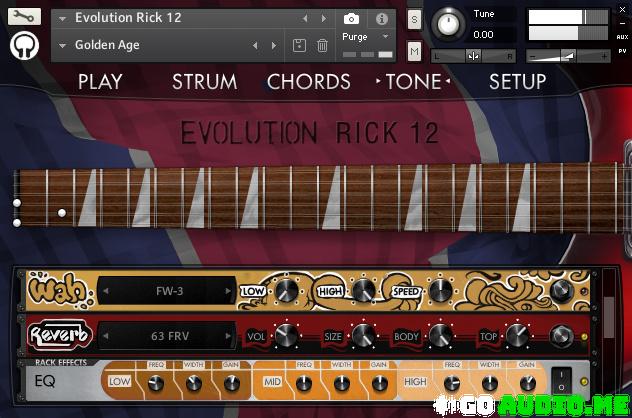Adjust the reverb TOP knob

(x=517, y=335)
